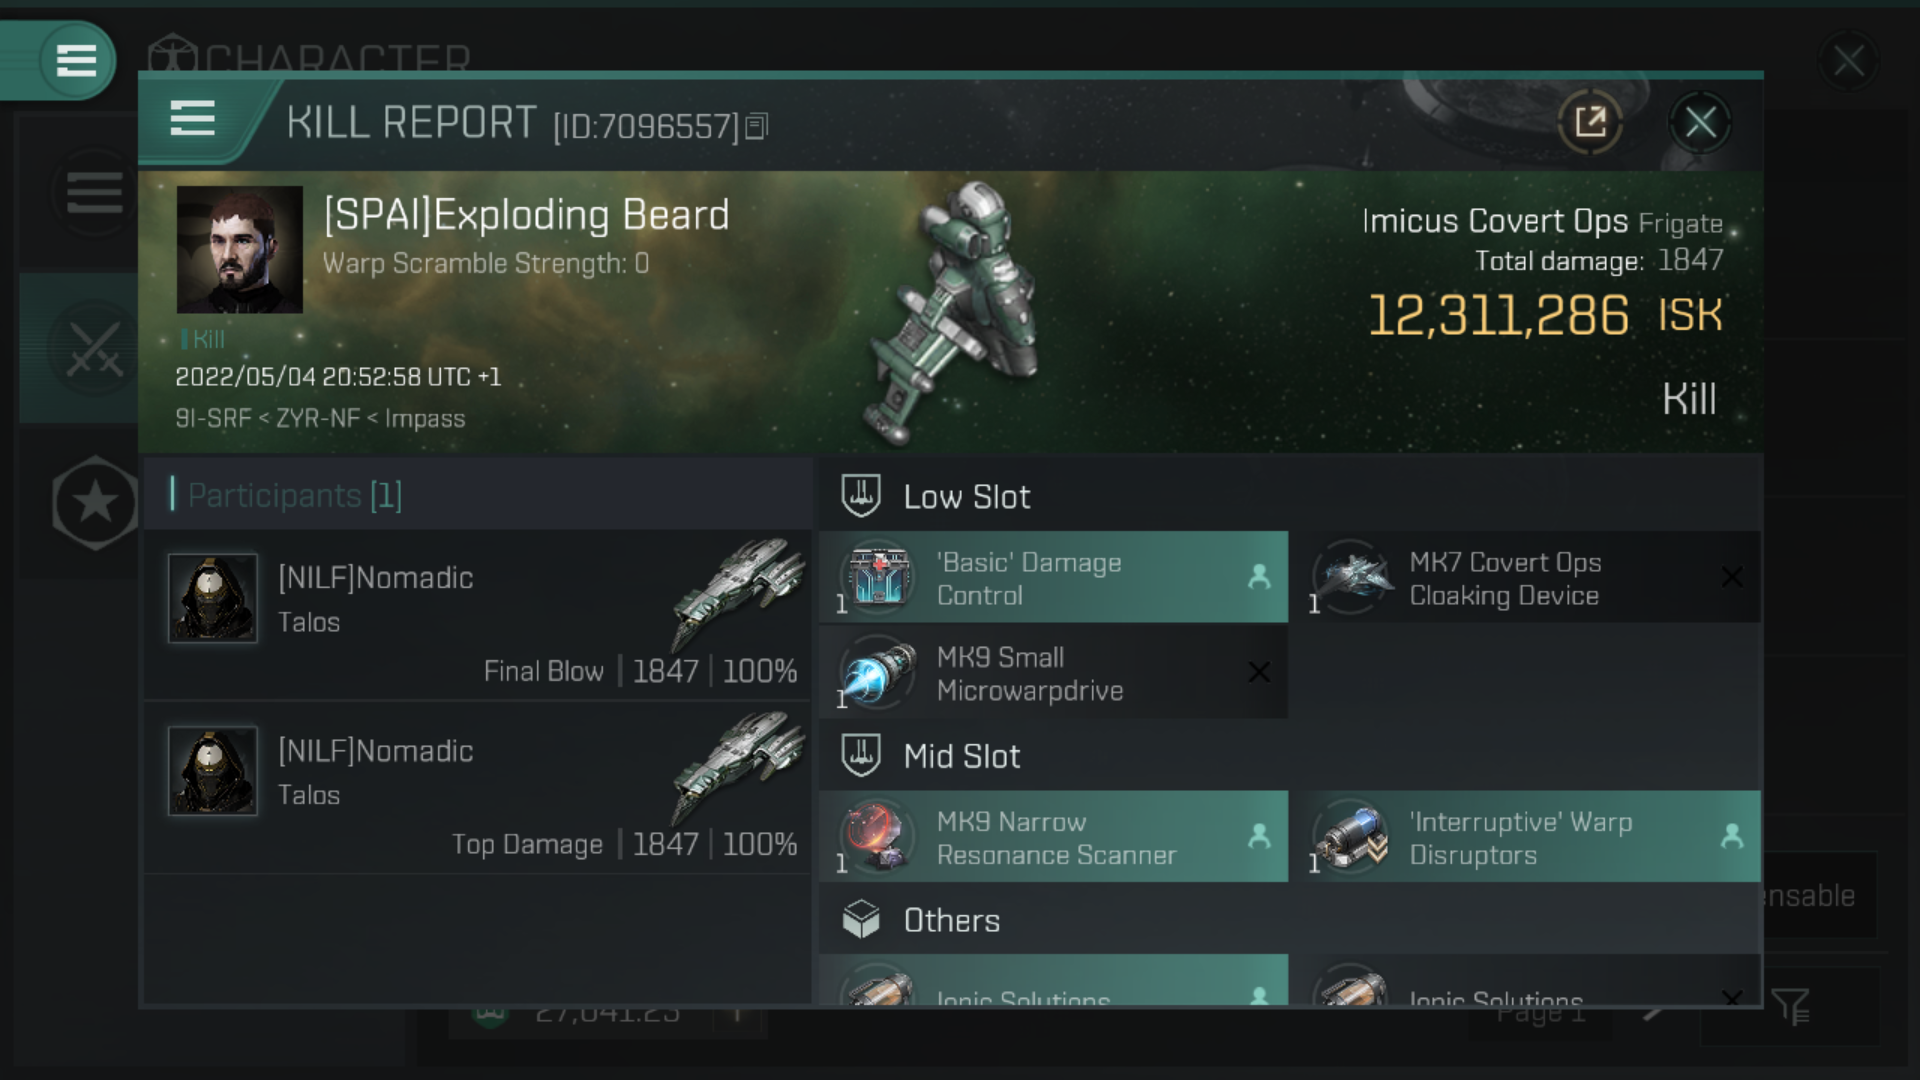Click the MK7 Covert Ops Cloaking Device icon
The image size is (1920, 1080).
coord(1354,578)
